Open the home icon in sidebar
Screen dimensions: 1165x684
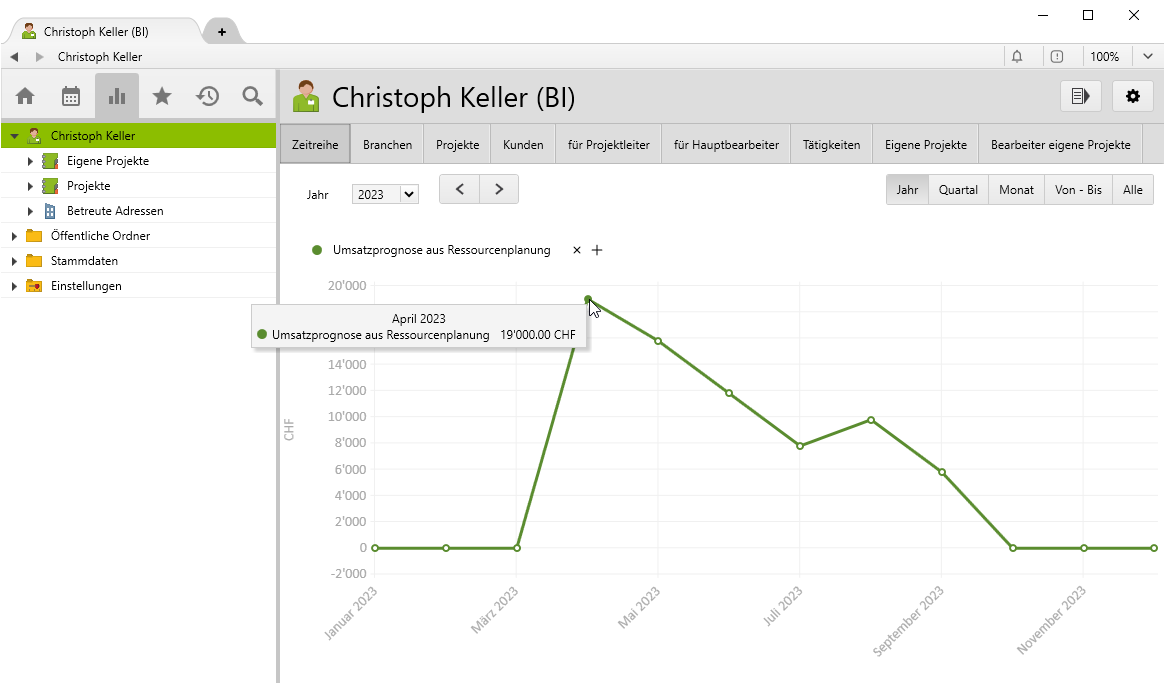click(25, 96)
